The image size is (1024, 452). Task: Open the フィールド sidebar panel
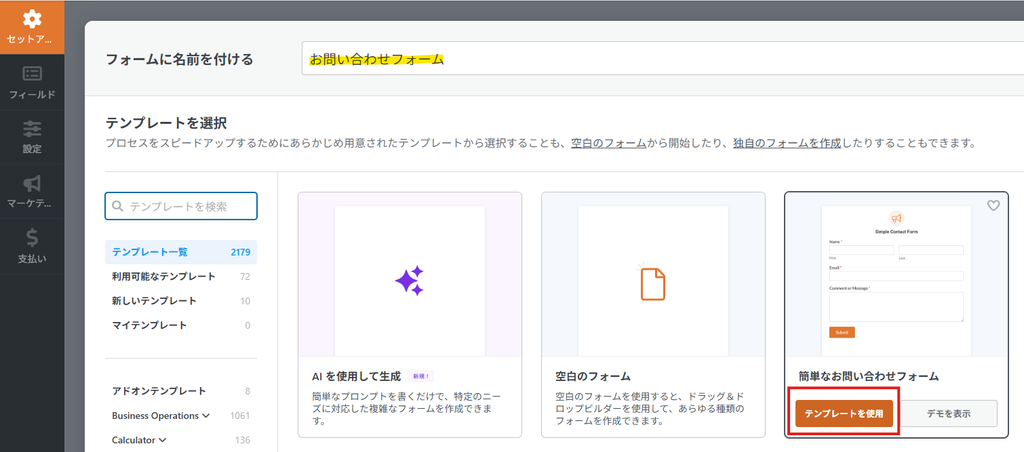click(x=32, y=82)
